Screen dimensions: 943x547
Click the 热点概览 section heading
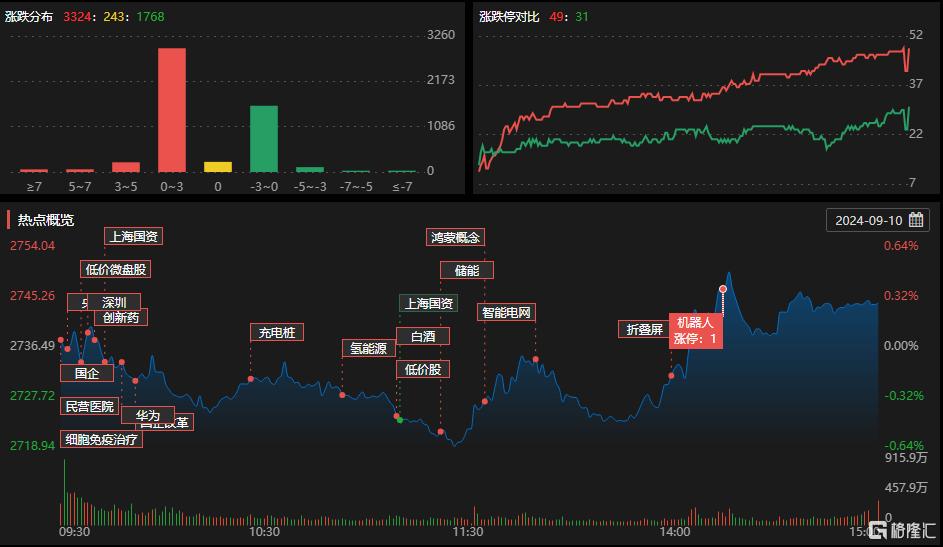(46, 220)
